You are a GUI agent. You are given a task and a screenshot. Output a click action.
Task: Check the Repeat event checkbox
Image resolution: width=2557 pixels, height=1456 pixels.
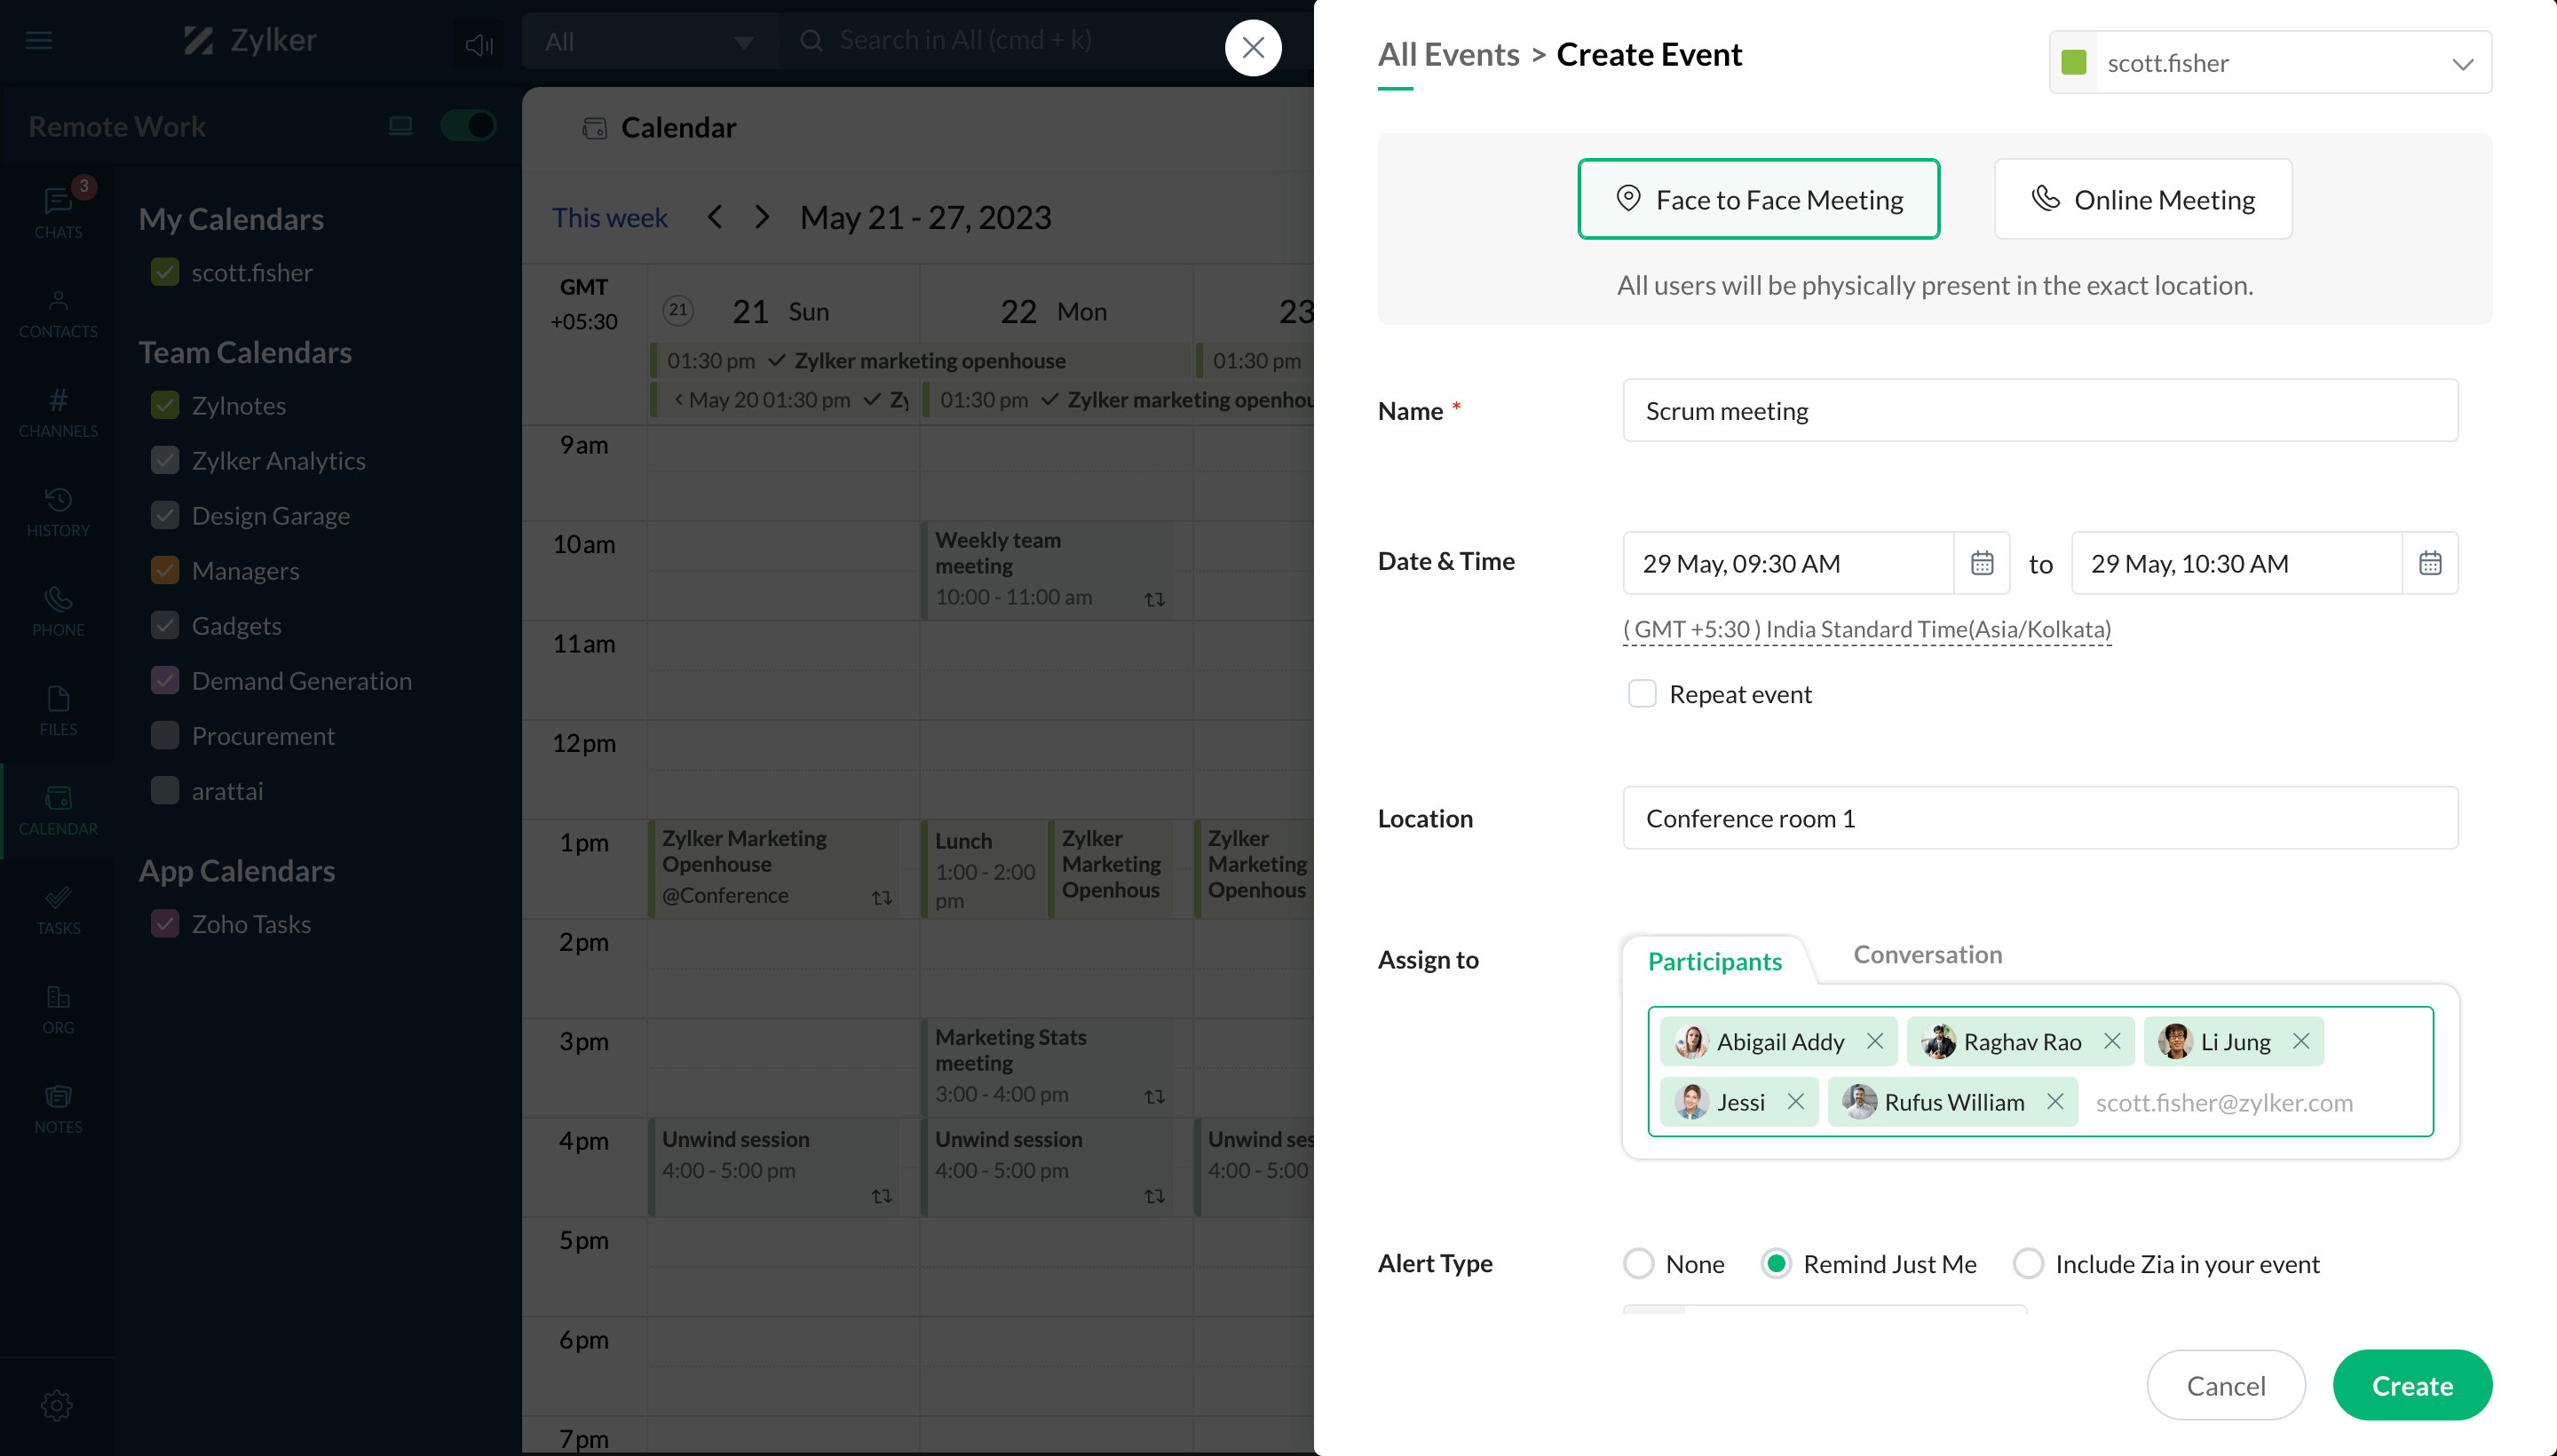pyautogui.click(x=1642, y=693)
